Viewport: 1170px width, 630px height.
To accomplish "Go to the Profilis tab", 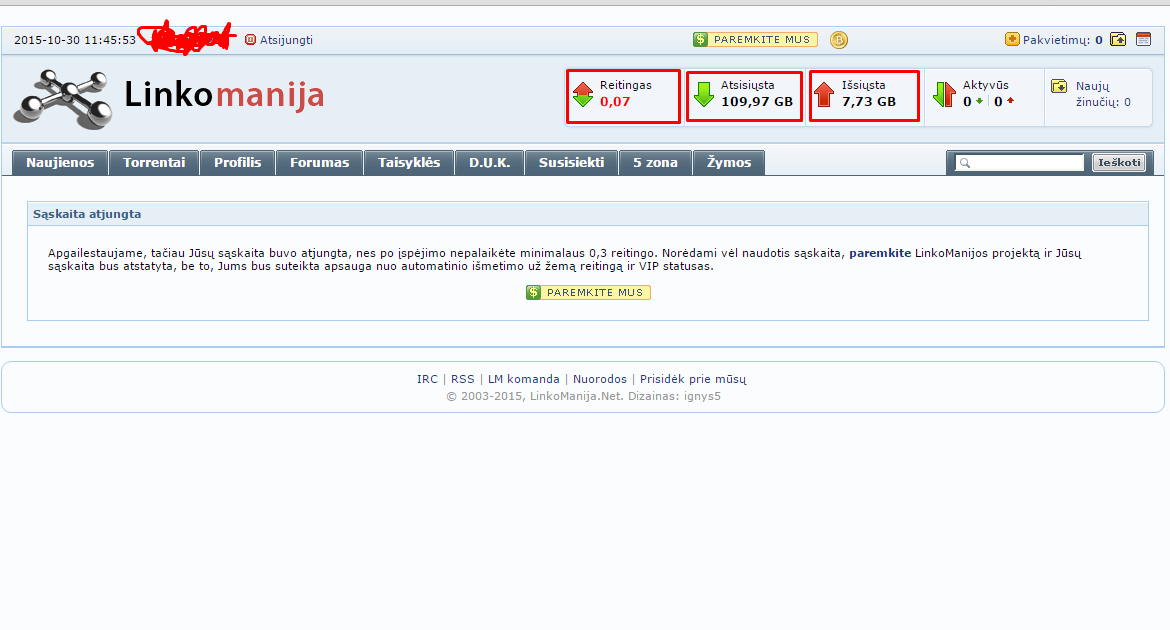I will pyautogui.click(x=237, y=163).
